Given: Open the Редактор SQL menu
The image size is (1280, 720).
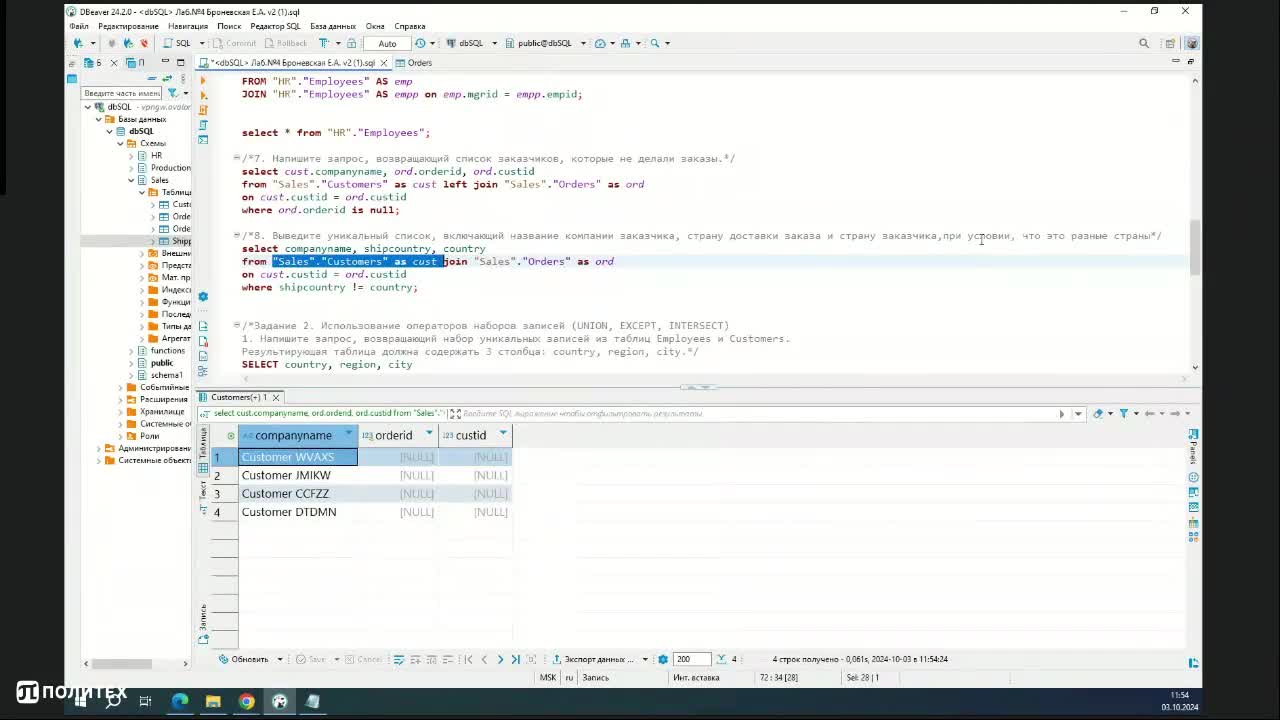Looking at the screenshot, I should (275, 26).
